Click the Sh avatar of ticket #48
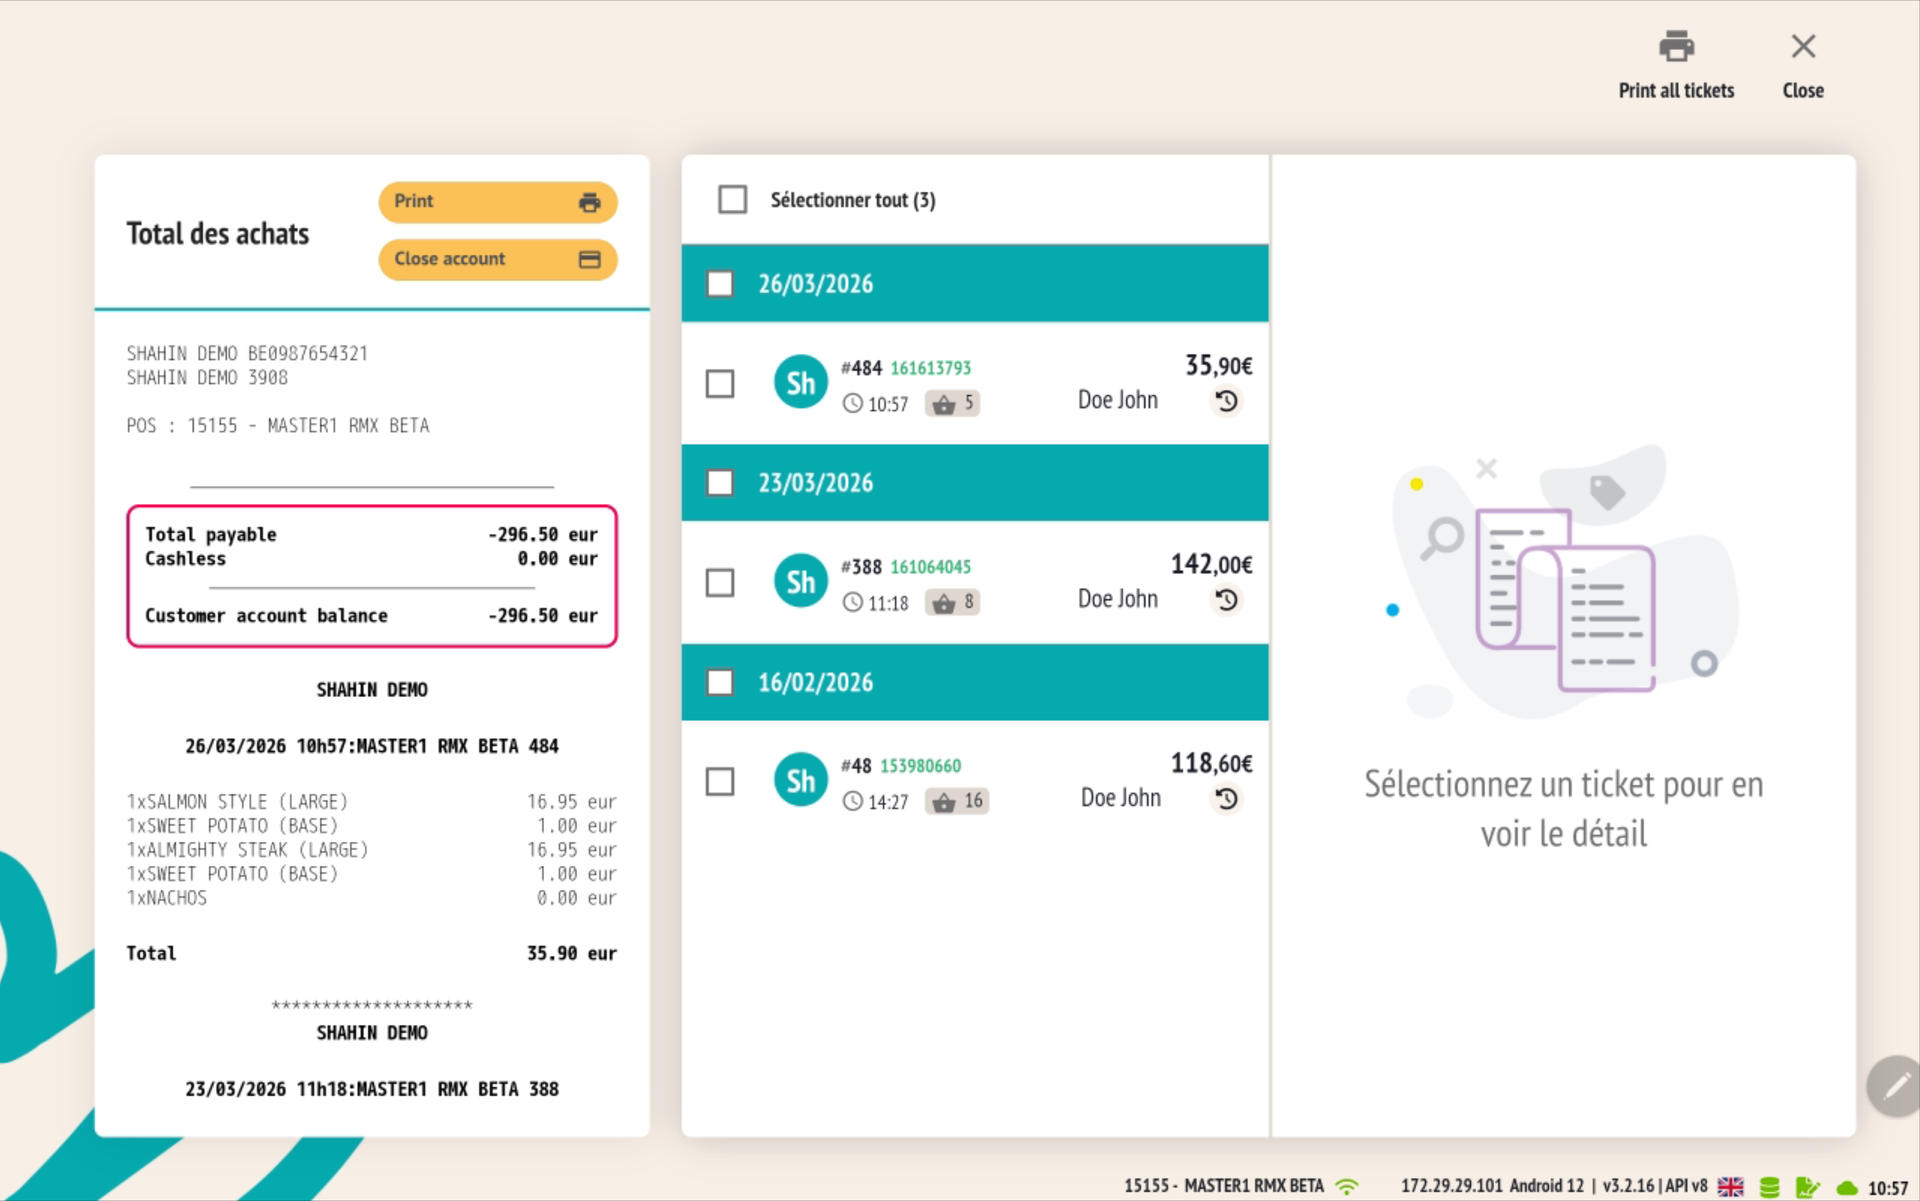This screenshot has height=1201, width=1920. tap(800, 780)
